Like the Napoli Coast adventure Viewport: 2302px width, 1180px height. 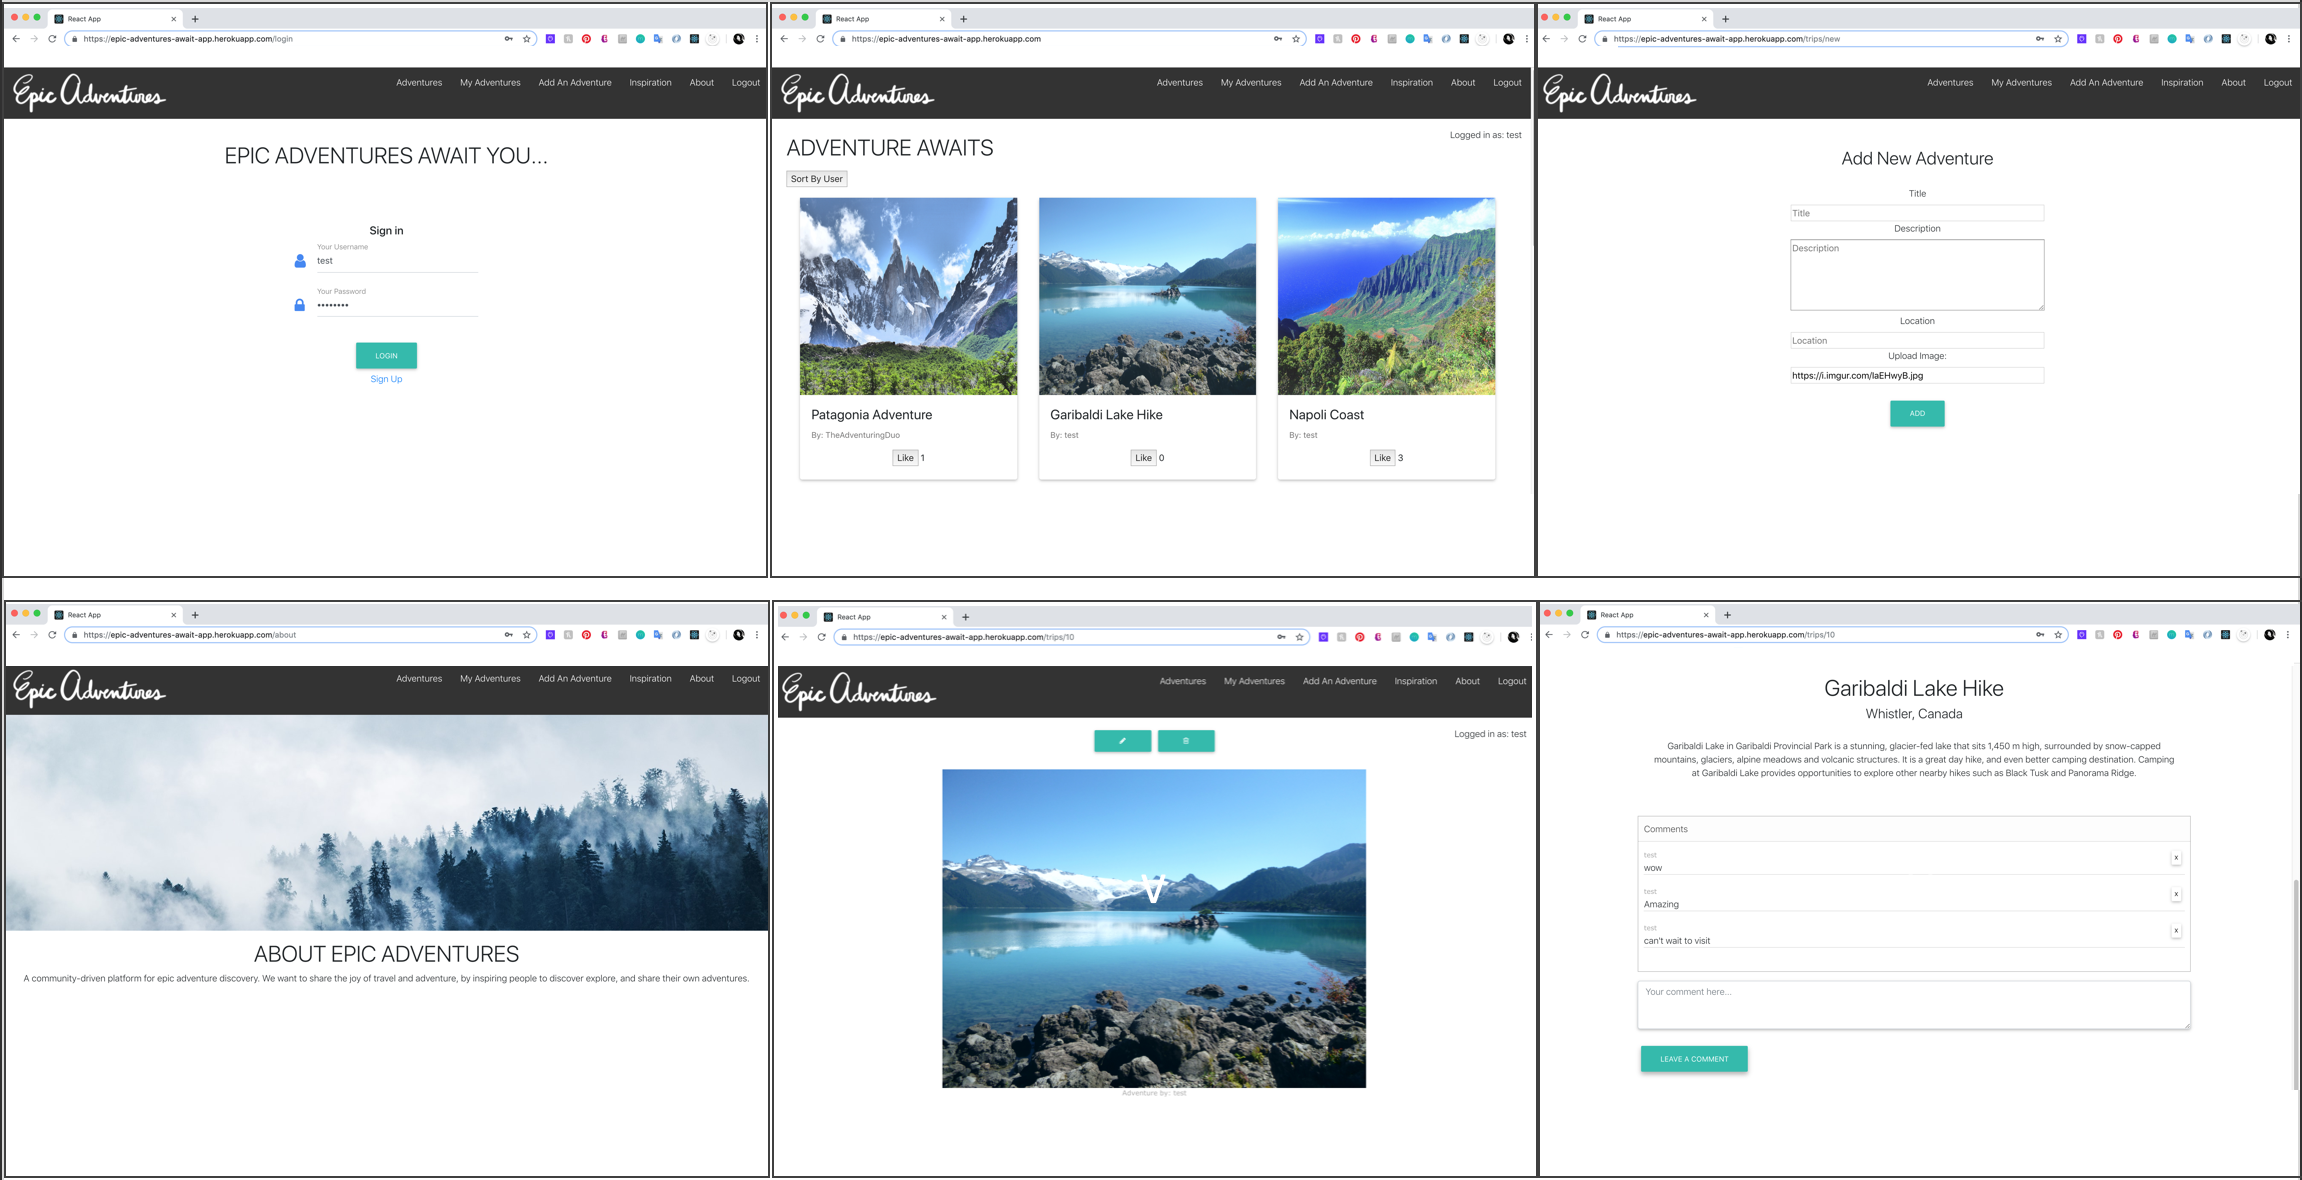pyautogui.click(x=1383, y=457)
